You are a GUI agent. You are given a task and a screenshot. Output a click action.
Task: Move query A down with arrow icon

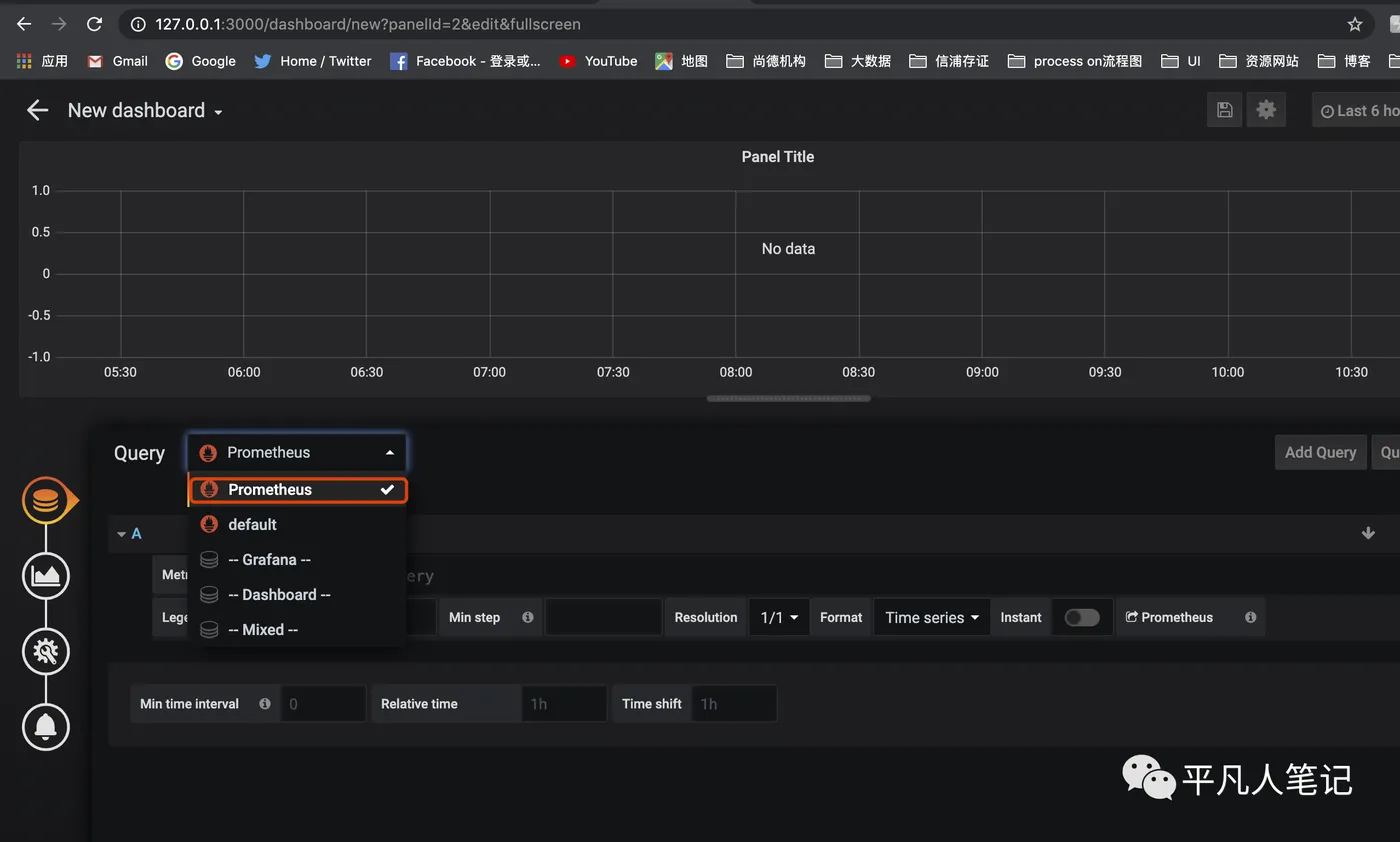pyautogui.click(x=1368, y=533)
